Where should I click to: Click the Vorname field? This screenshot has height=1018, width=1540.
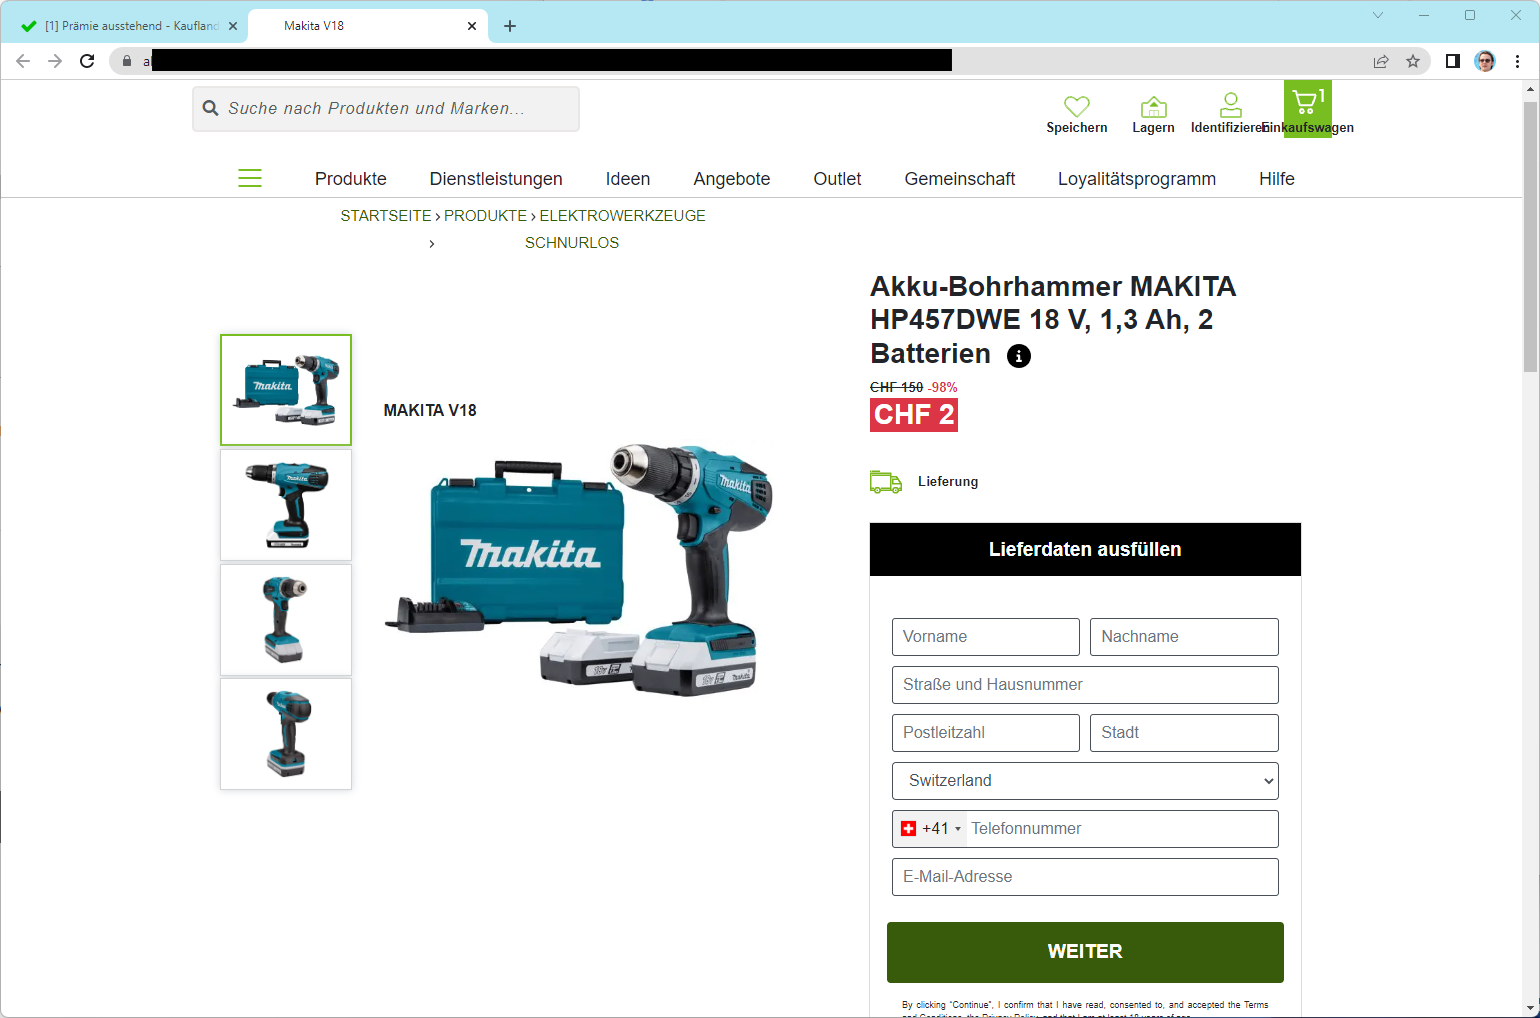click(x=986, y=637)
